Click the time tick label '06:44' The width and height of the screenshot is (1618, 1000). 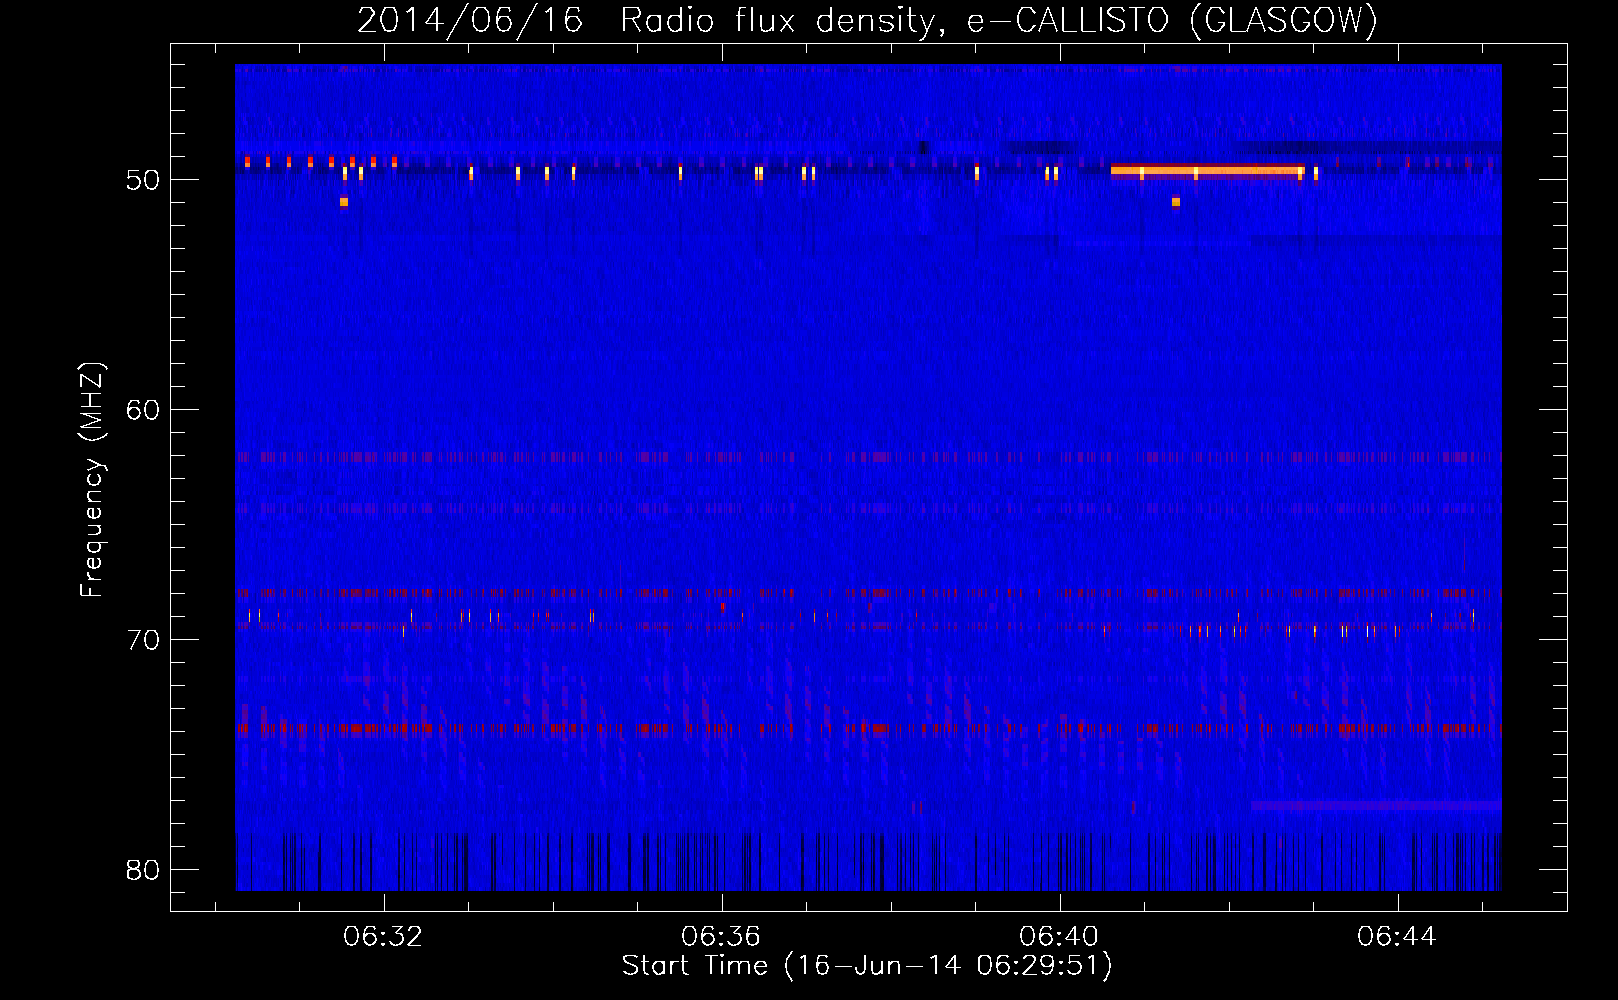click(1397, 937)
